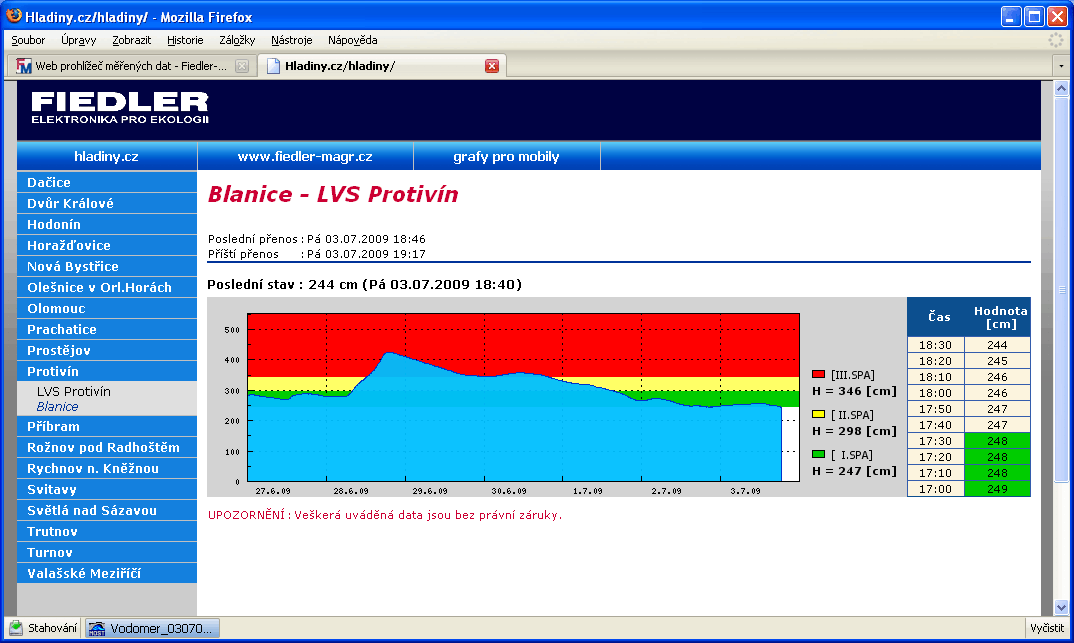Select Světlá nad Sázavou in the sidebar
This screenshot has height=643, width=1074.
click(107, 511)
